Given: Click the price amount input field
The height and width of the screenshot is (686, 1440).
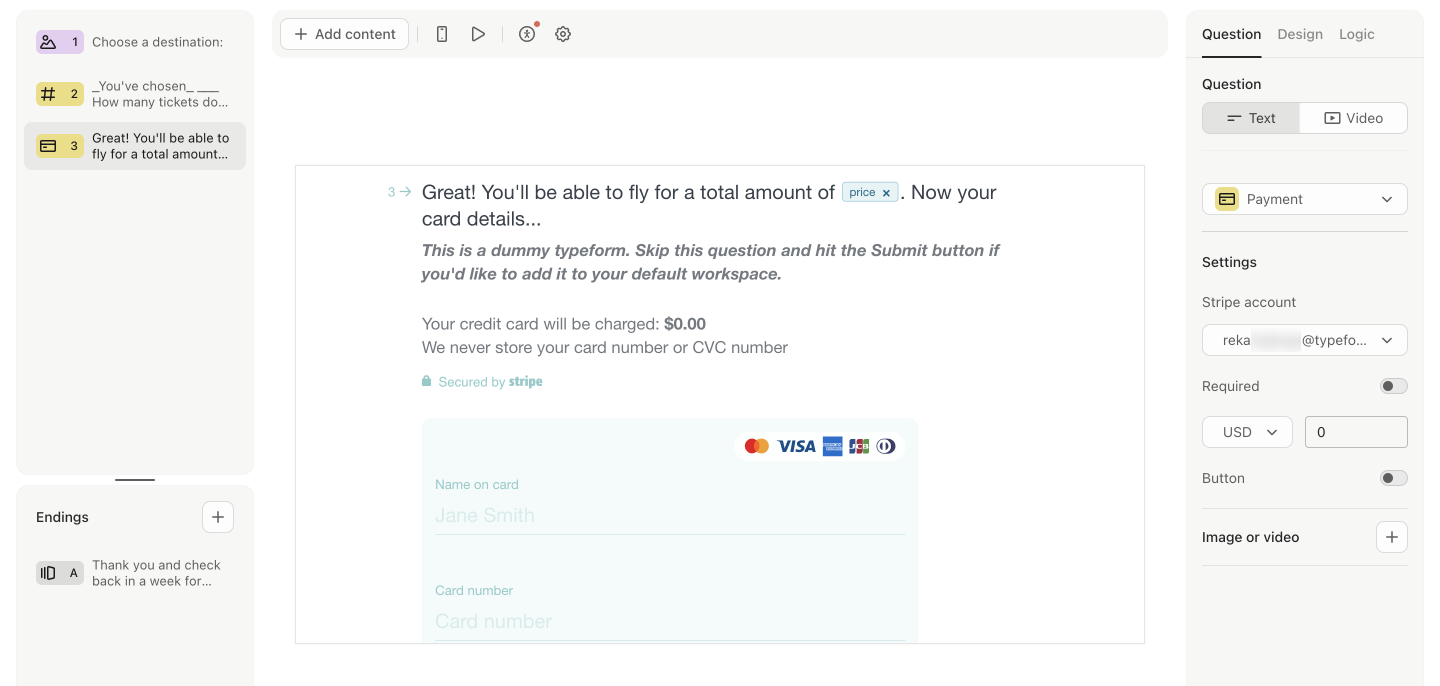Looking at the screenshot, I should [x=1356, y=432].
